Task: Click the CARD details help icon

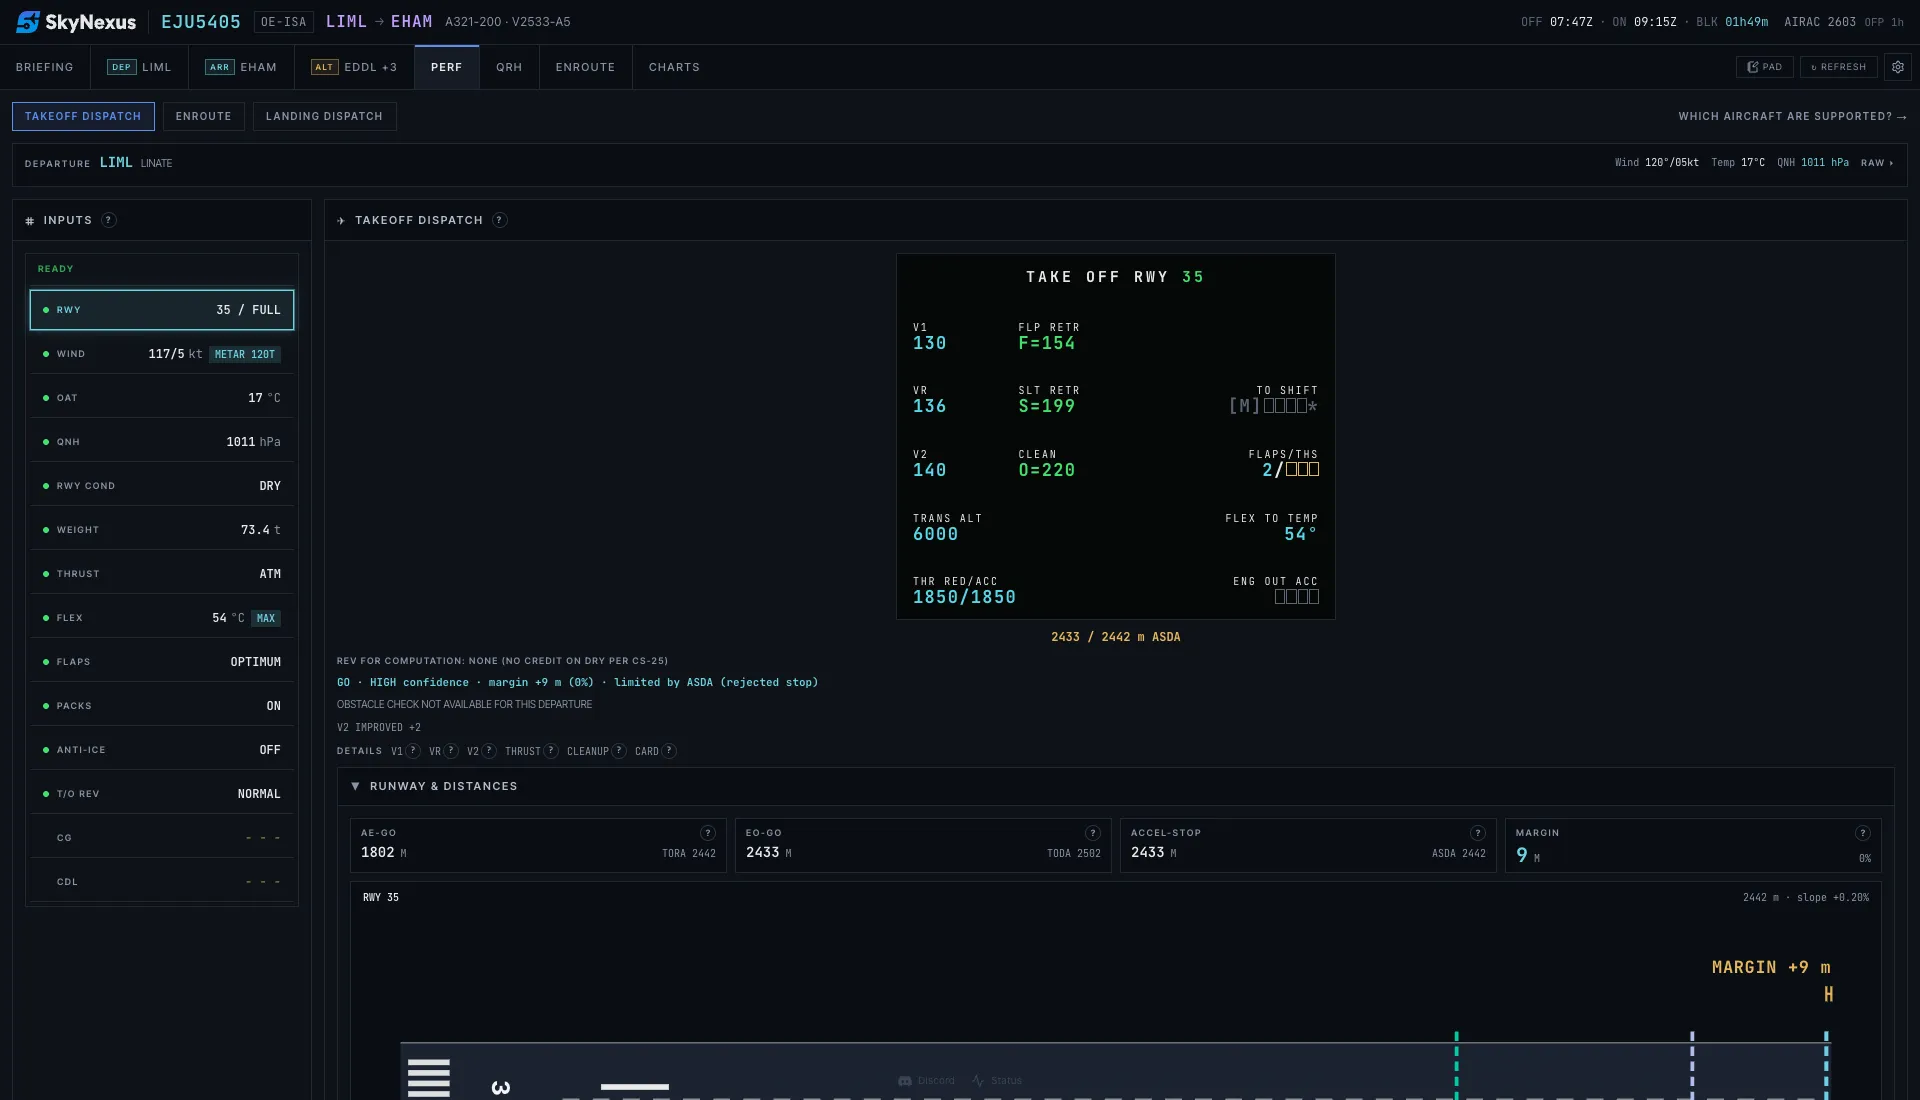Action: click(x=669, y=751)
